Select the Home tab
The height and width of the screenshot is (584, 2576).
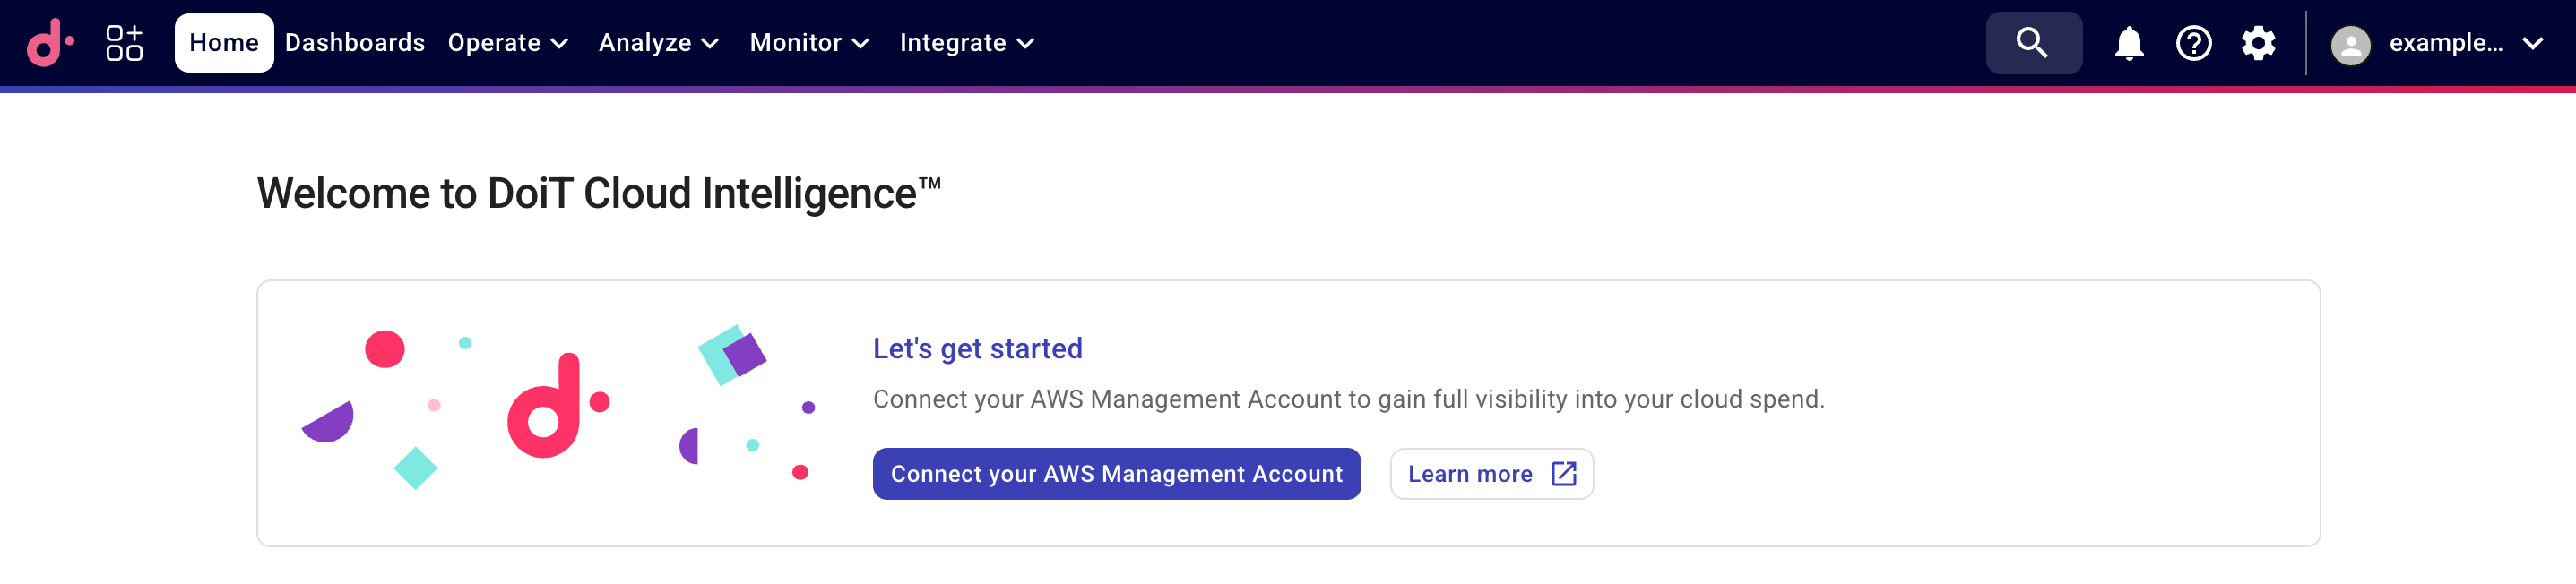pos(224,42)
